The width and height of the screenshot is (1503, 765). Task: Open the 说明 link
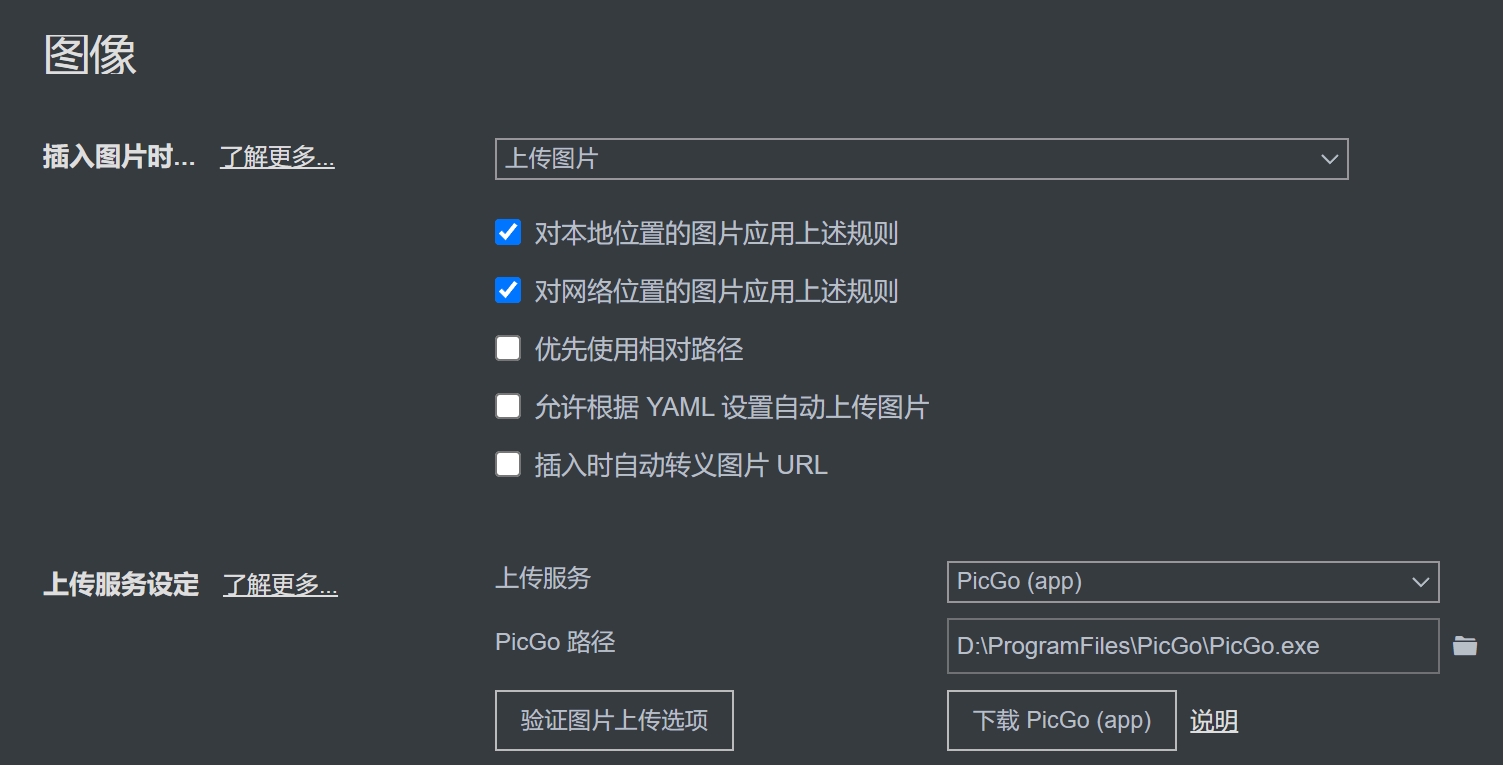click(1213, 720)
